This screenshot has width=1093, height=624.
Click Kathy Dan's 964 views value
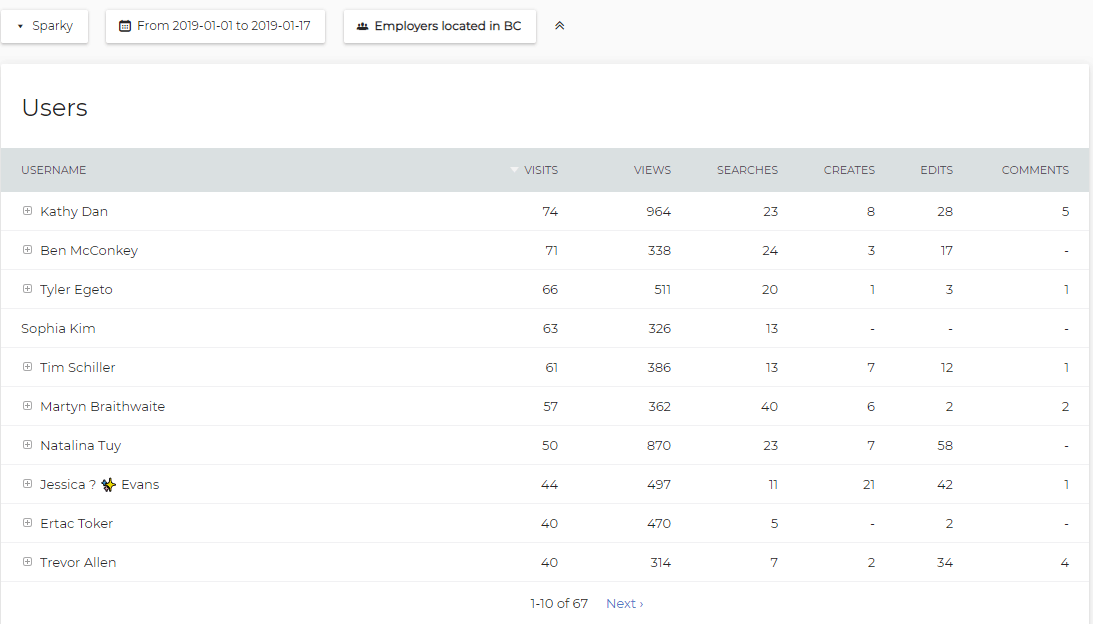tap(658, 211)
